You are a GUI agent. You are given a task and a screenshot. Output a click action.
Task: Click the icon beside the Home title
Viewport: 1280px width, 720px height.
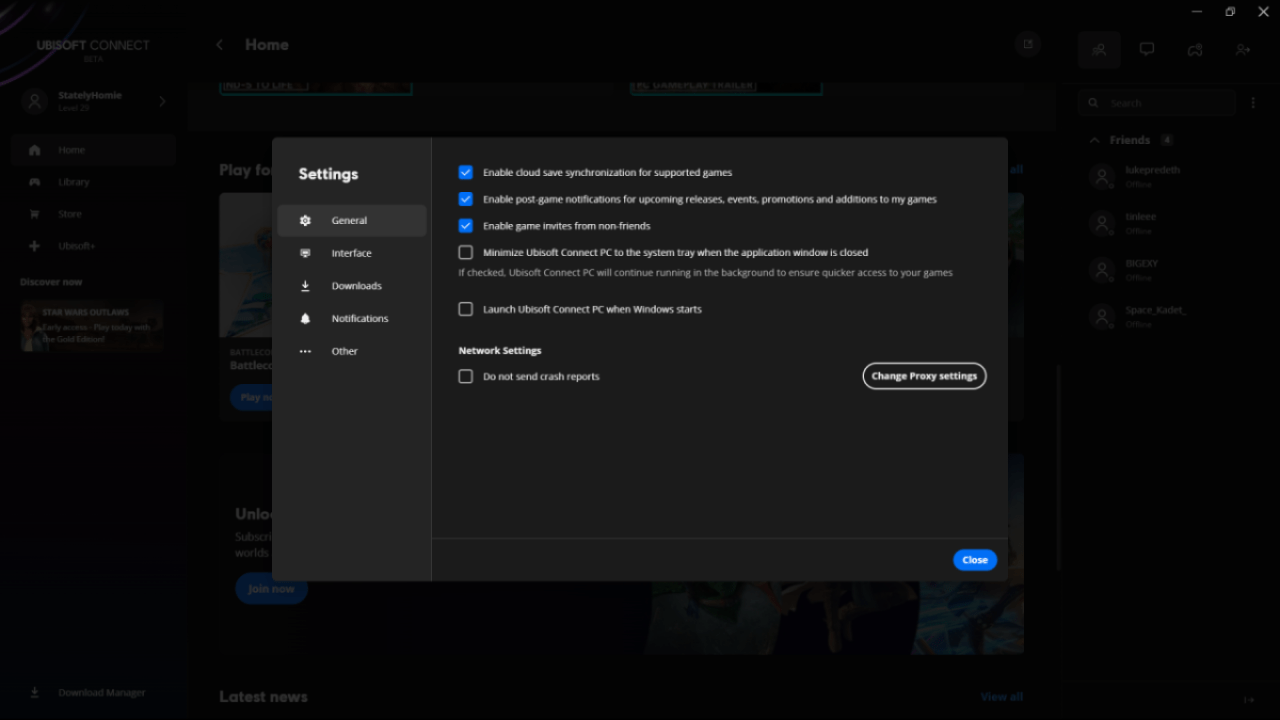point(1027,44)
